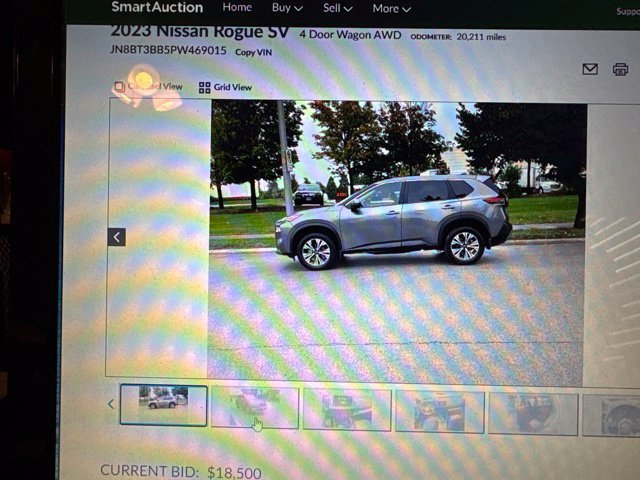
Task: Go to the Home menu item
Action: click(237, 7)
